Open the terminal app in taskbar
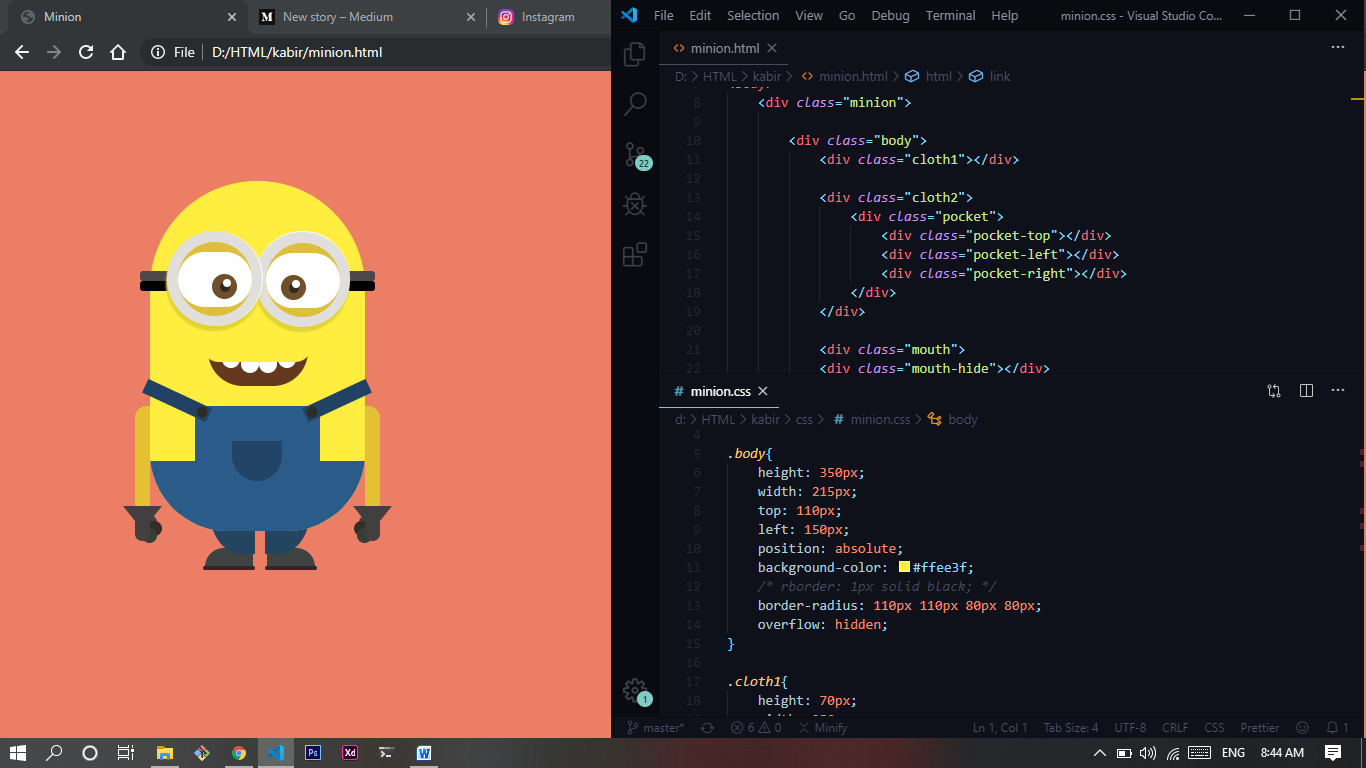Image resolution: width=1366 pixels, height=768 pixels. tap(387, 753)
